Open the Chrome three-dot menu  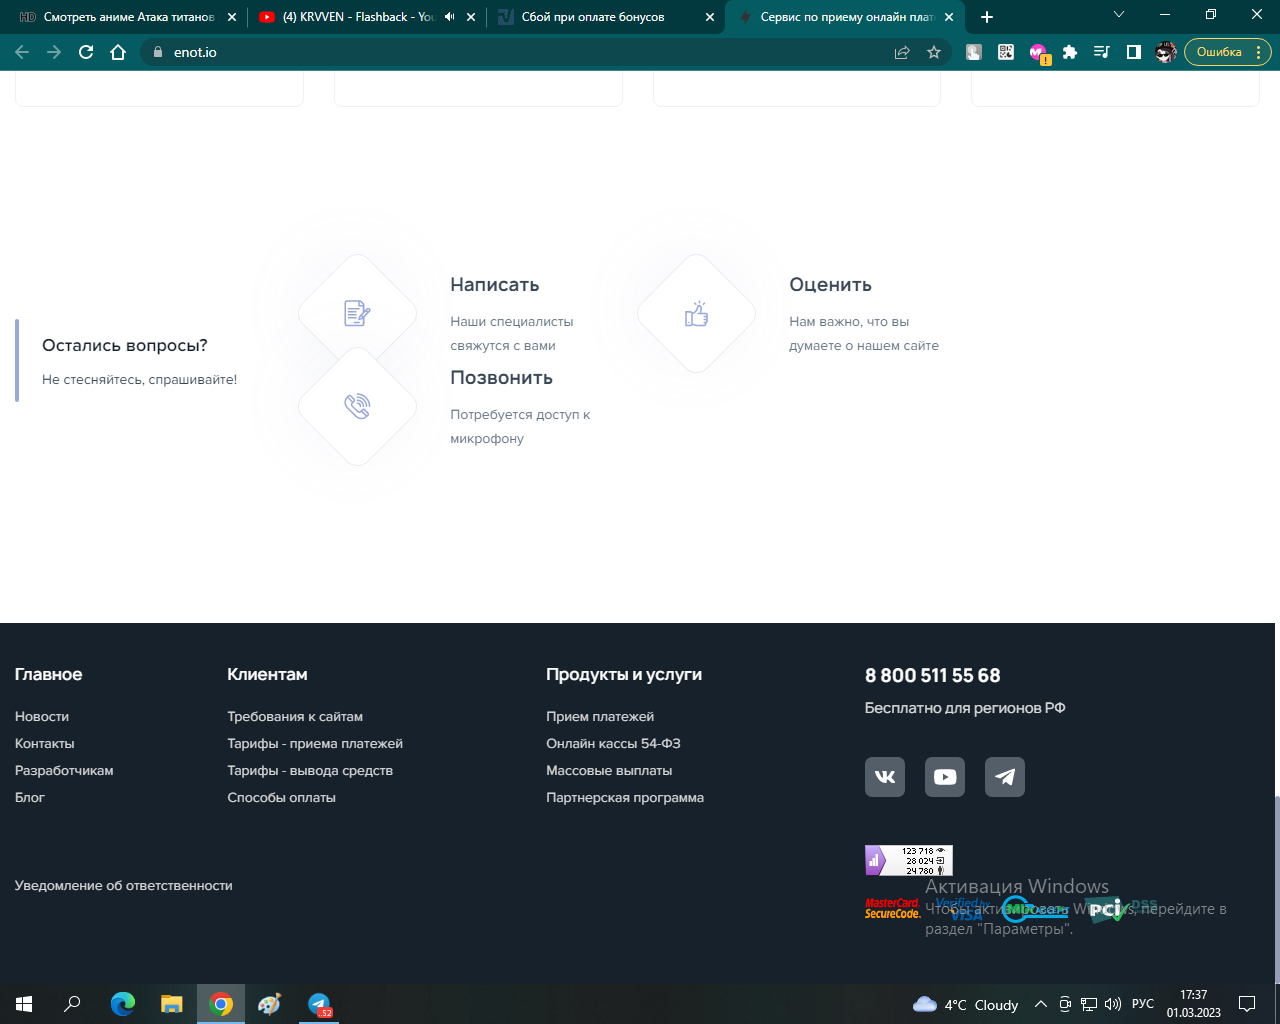[1259, 52]
